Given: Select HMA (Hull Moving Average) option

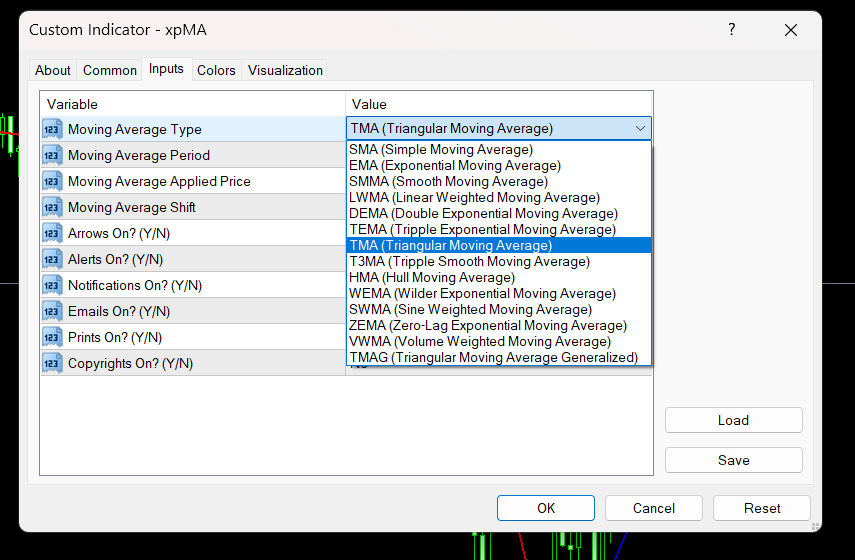Looking at the screenshot, I should pyautogui.click(x=432, y=277).
